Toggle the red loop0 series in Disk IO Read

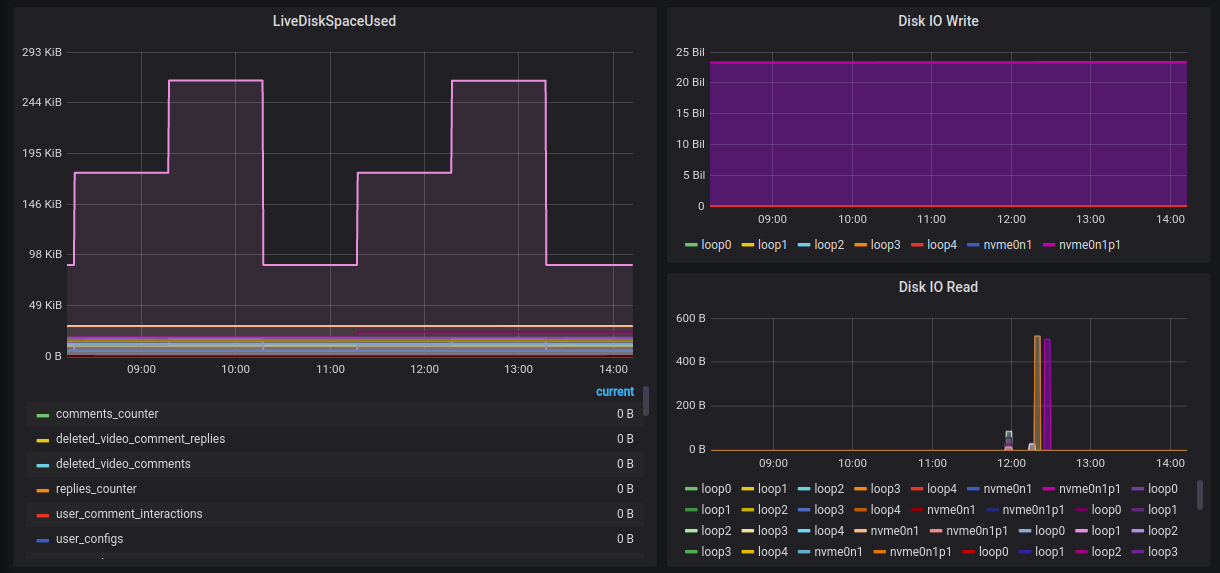[x=993, y=552]
